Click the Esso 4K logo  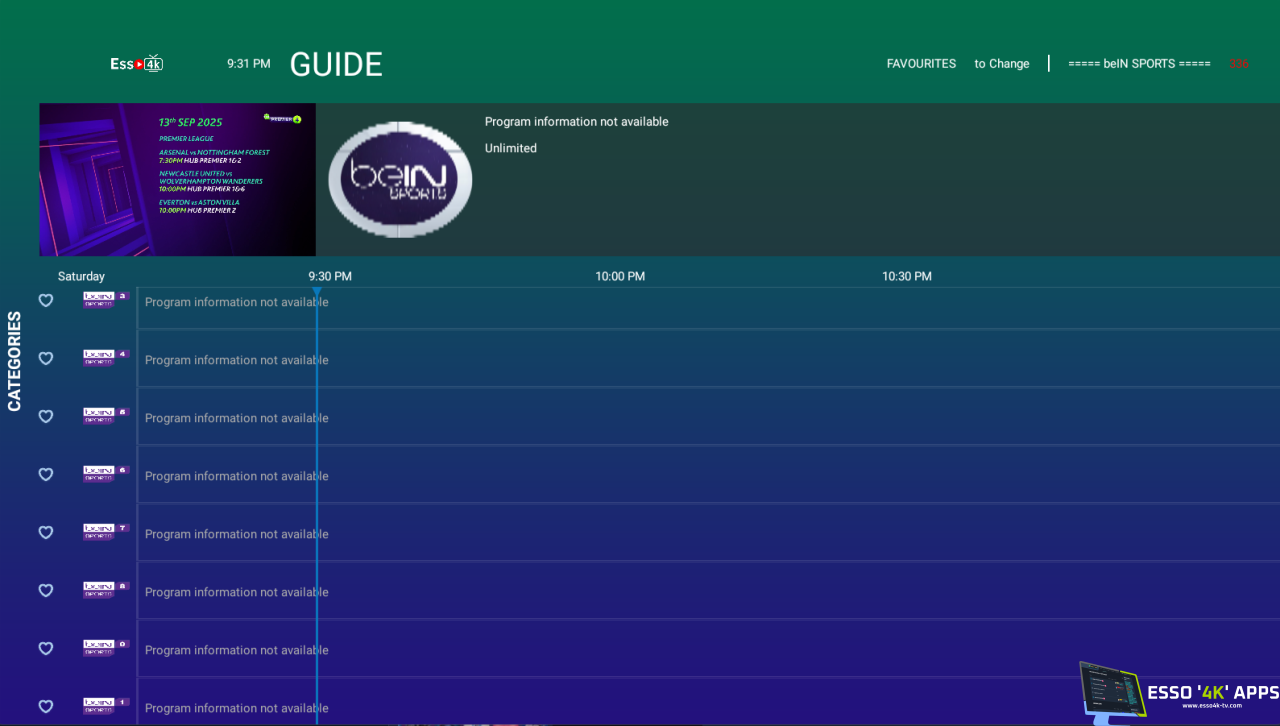tap(136, 64)
